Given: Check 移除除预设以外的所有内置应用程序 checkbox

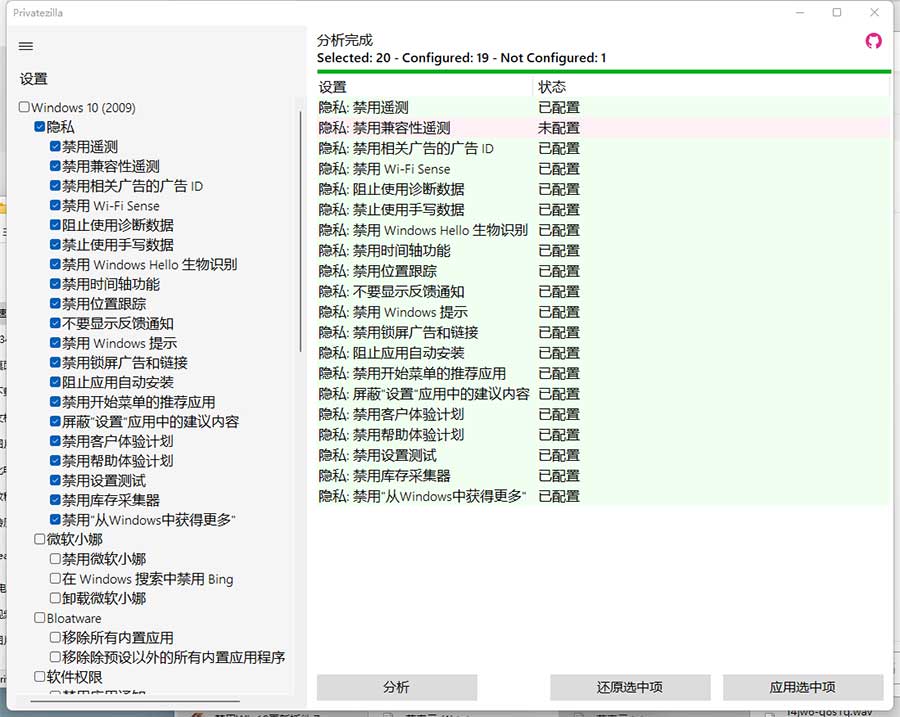Looking at the screenshot, I should tap(55, 657).
